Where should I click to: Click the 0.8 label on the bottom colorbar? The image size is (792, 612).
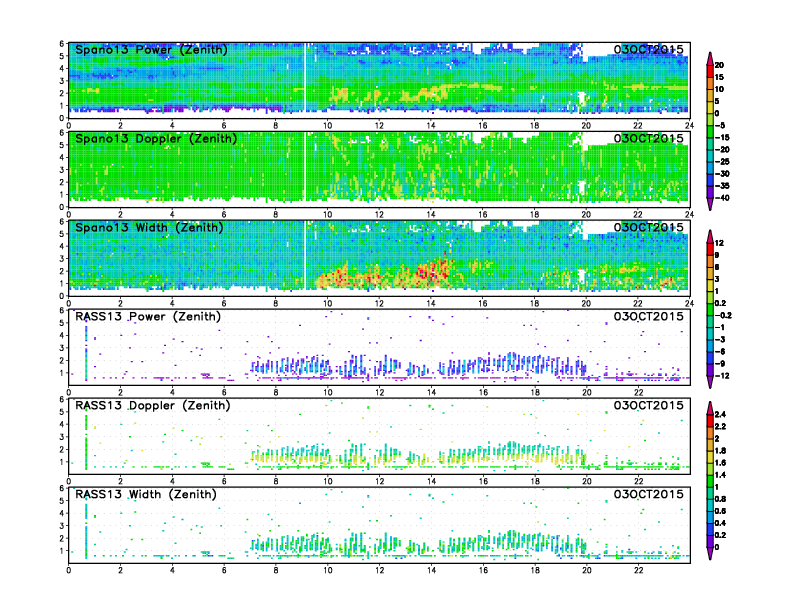point(720,499)
